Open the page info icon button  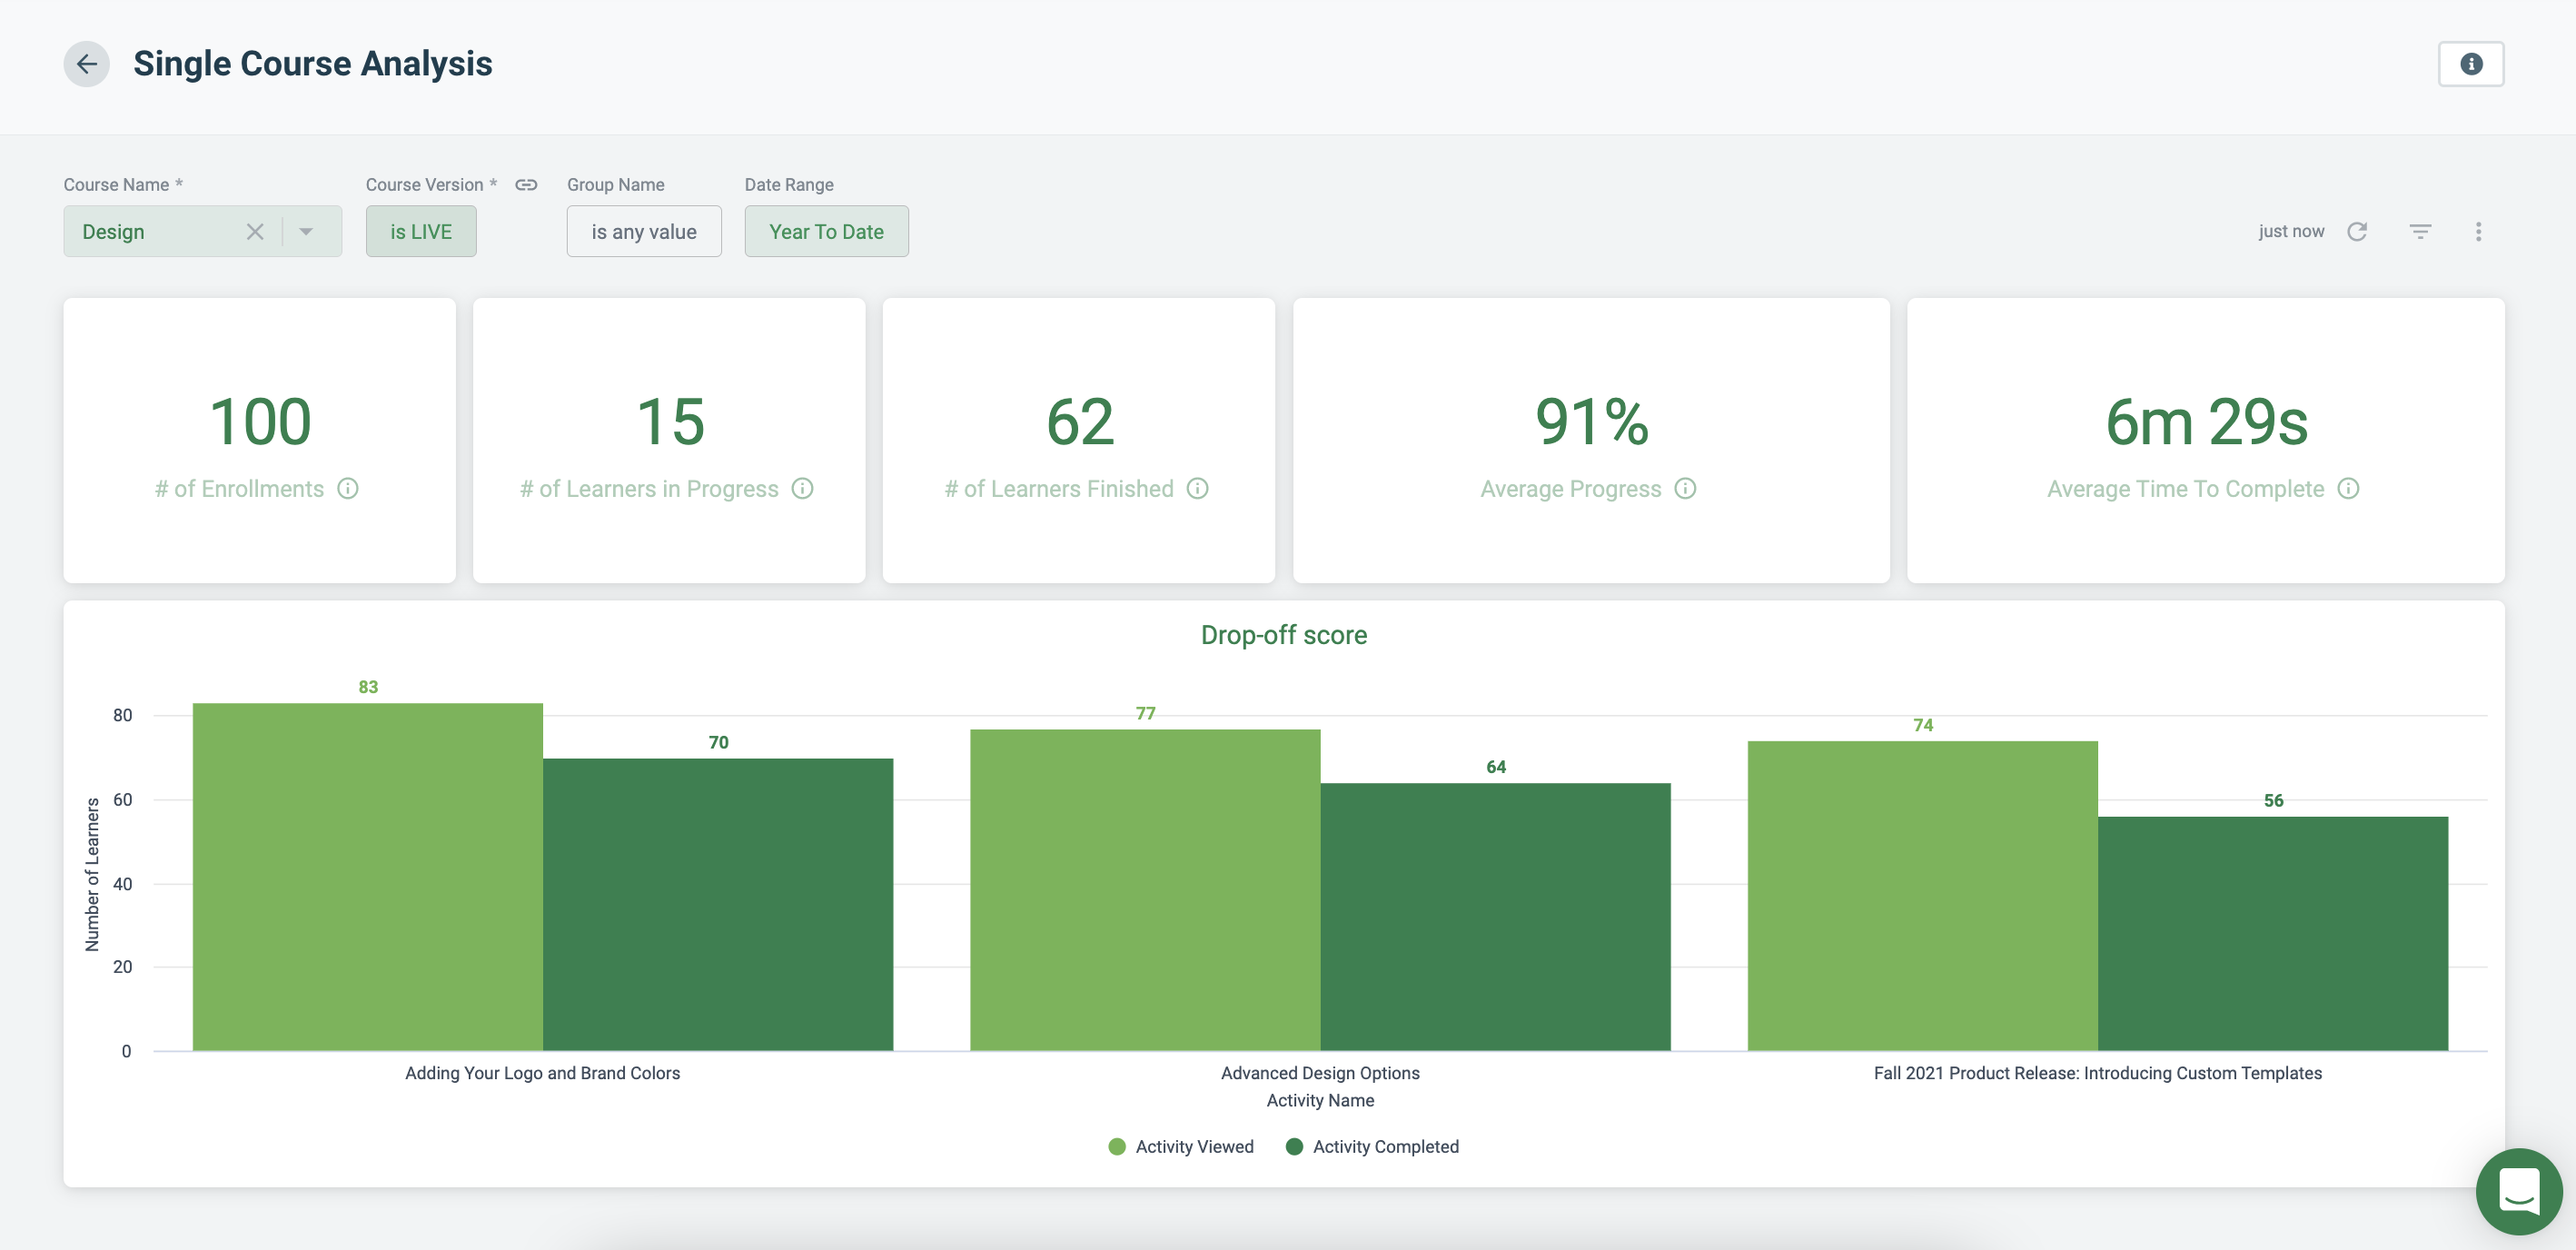2470,64
